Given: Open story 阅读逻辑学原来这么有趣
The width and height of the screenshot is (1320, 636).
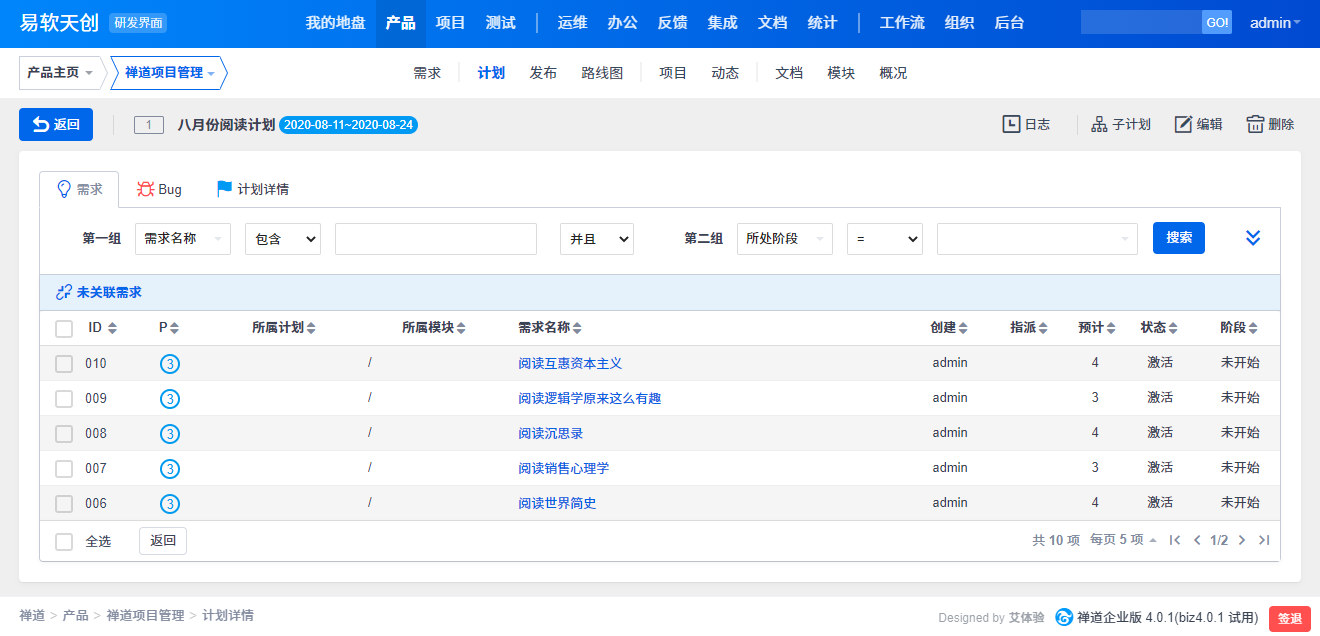Looking at the screenshot, I should point(590,399).
